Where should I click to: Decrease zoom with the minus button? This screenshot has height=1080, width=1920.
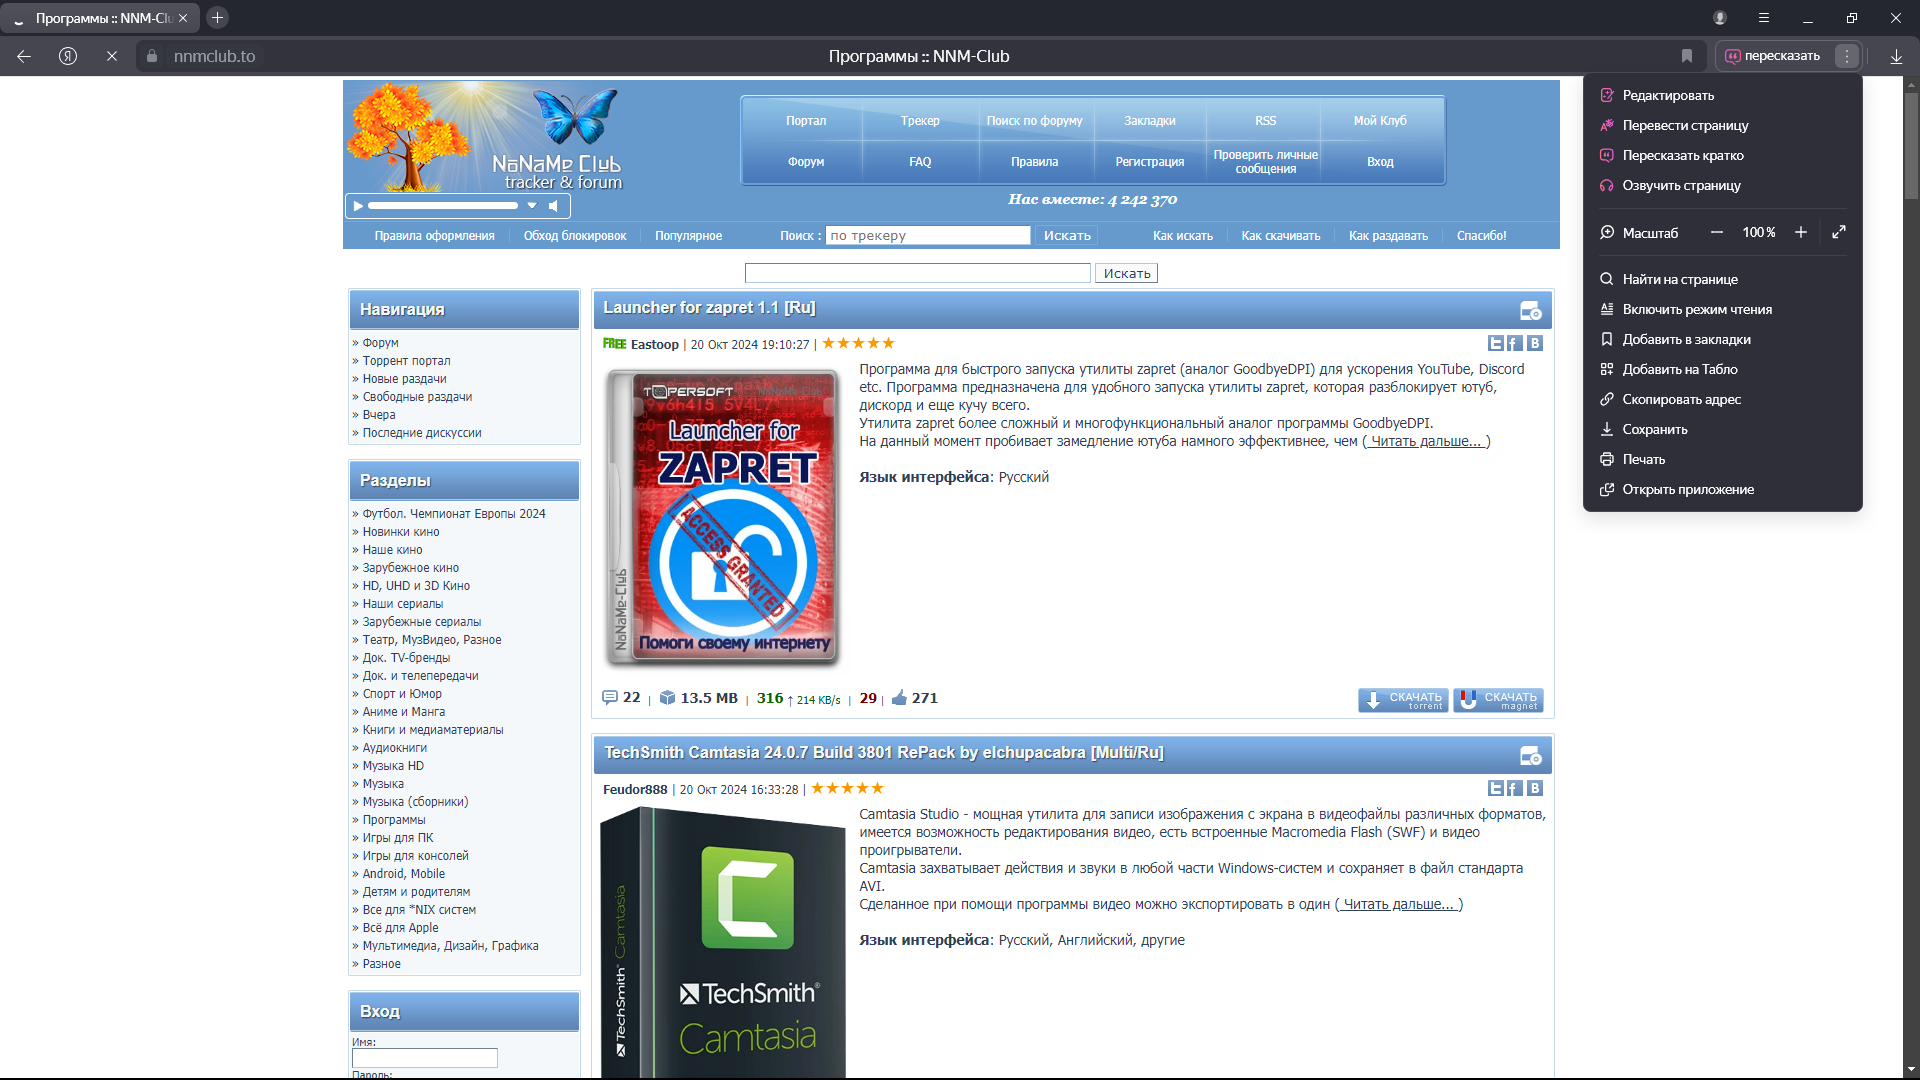pyautogui.click(x=1717, y=232)
